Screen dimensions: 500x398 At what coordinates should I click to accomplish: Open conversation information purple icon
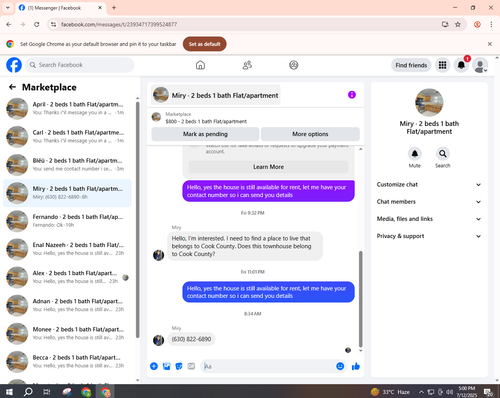click(x=352, y=95)
